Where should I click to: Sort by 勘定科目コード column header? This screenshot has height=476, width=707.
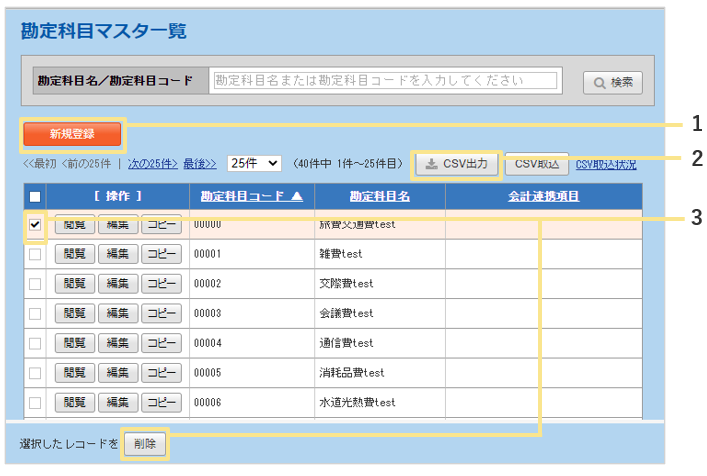(251, 196)
